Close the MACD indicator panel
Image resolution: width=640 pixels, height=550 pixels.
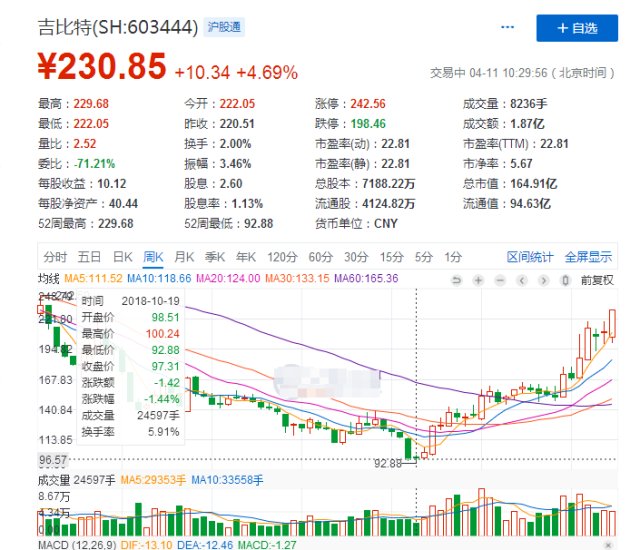tap(608, 545)
